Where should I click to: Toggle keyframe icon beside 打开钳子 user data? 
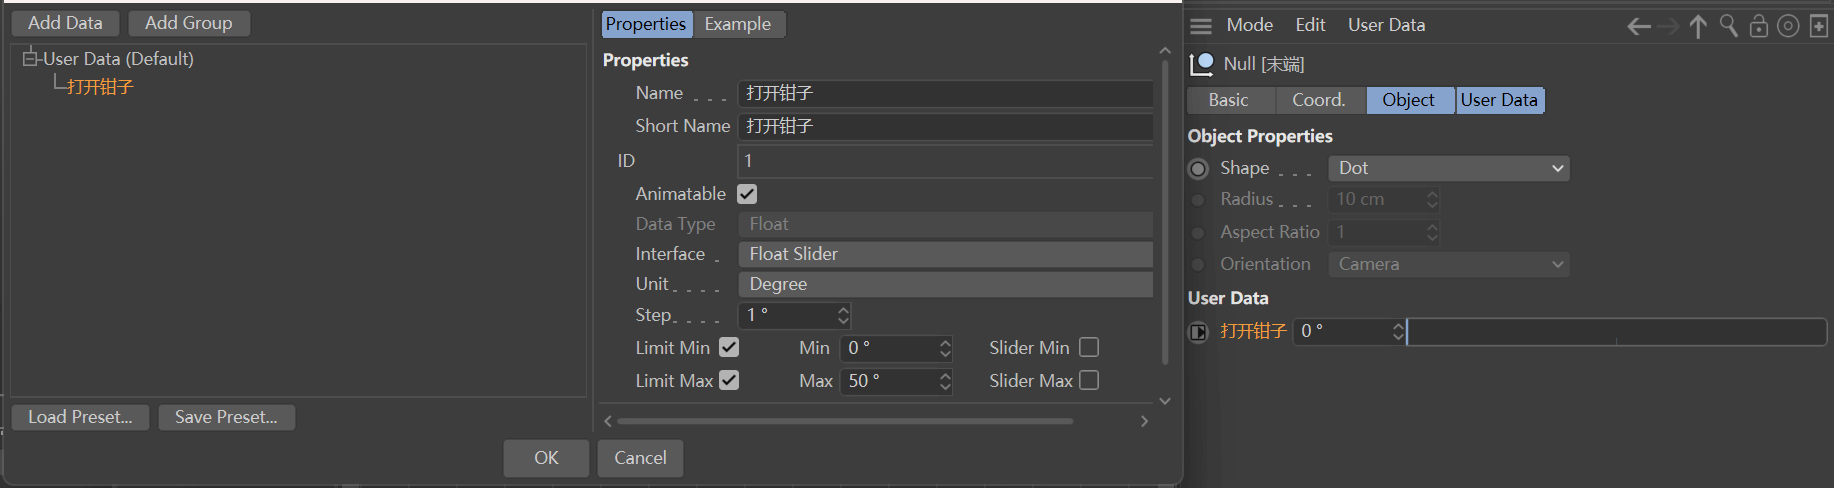coord(1198,332)
